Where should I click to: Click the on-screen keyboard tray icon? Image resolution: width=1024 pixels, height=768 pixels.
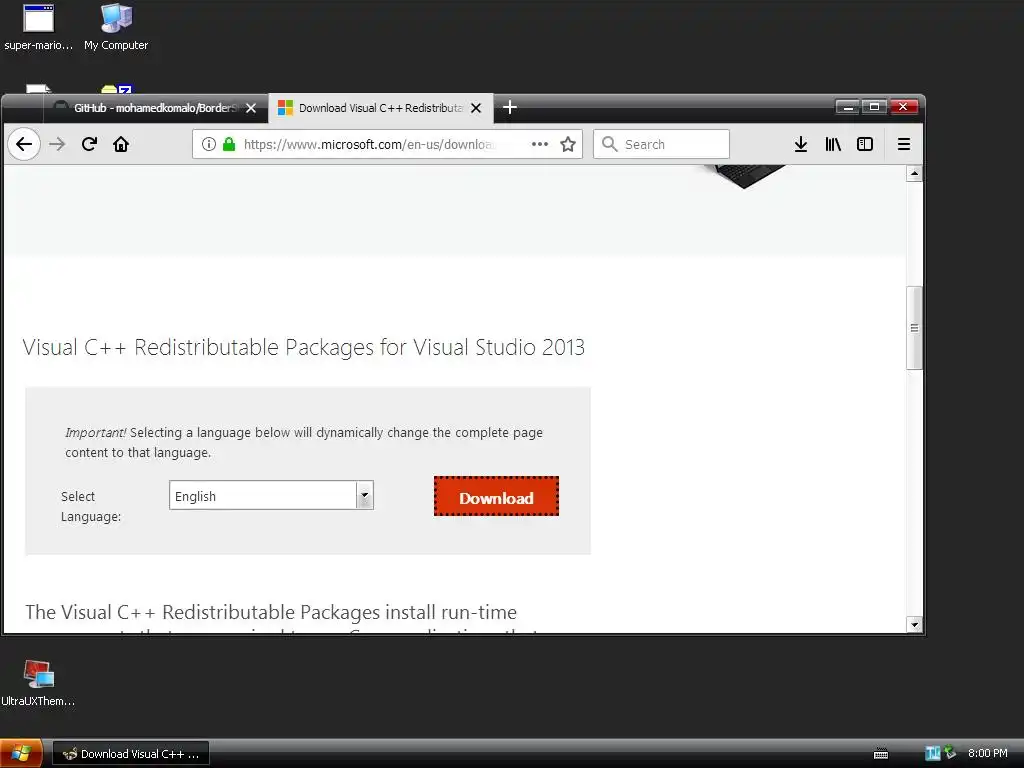coord(881,754)
